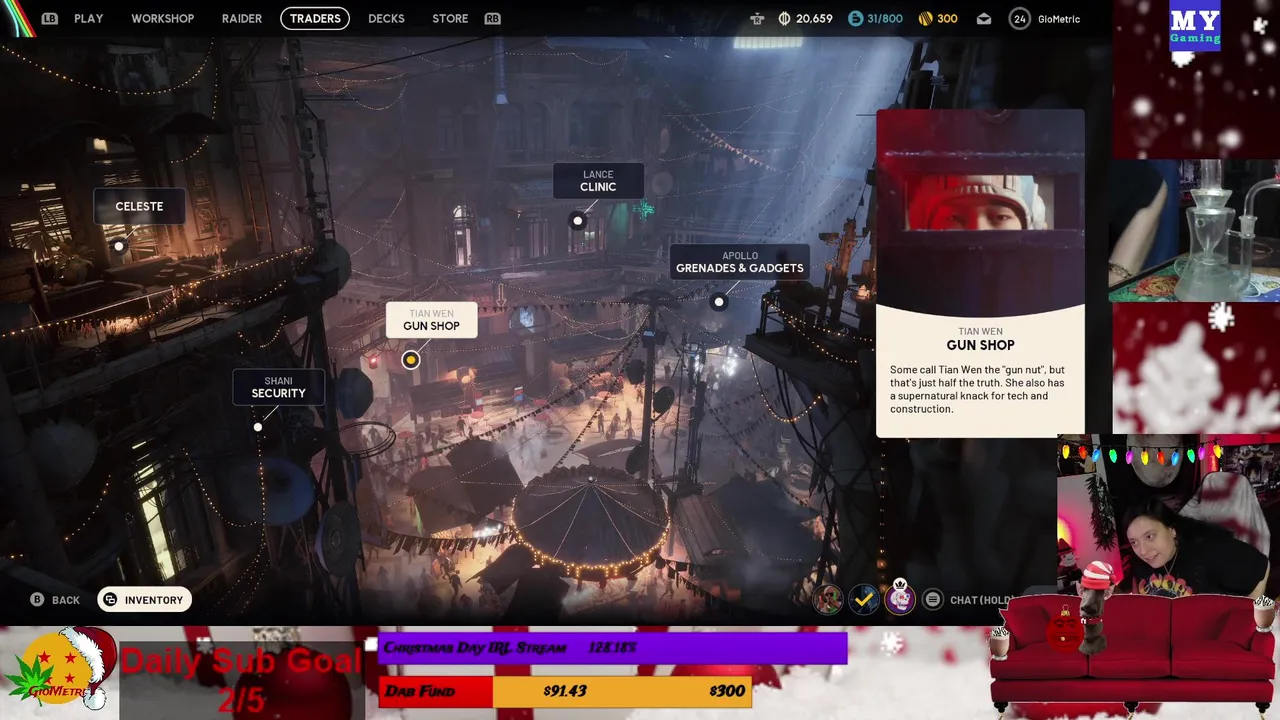The height and width of the screenshot is (720, 1280).
Task: Open the INVENTORY button
Action: [144, 599]
